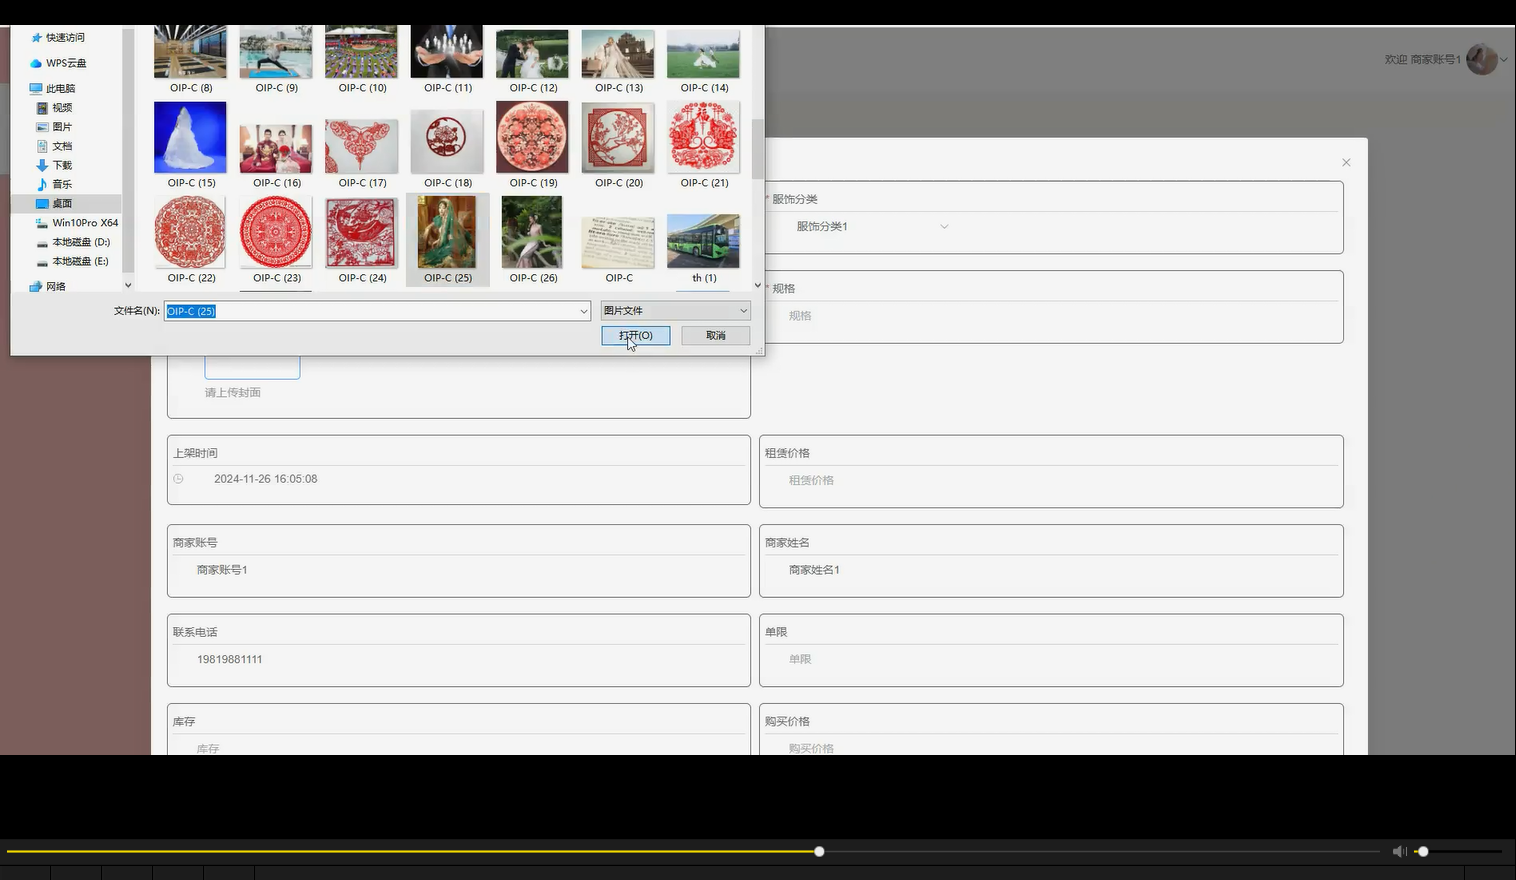Click the 商家账号 input field

pyautogui.click(x=459, y=570)
